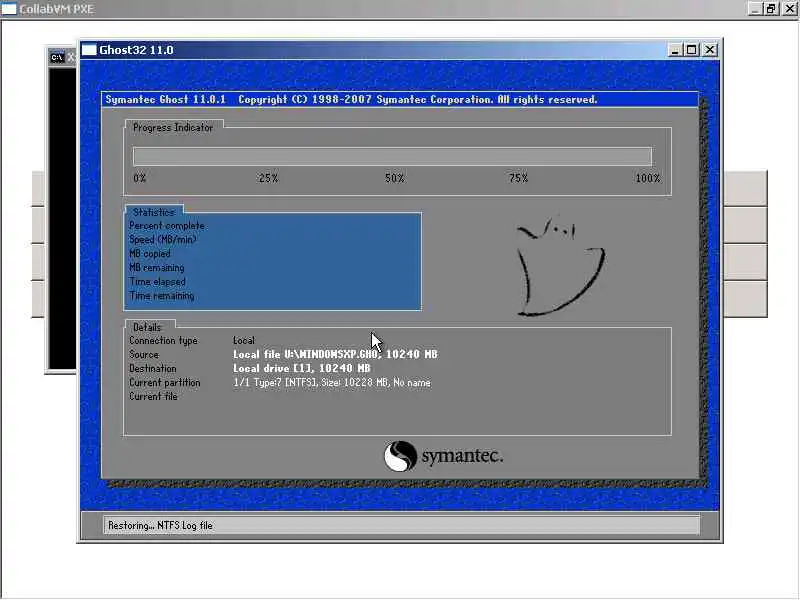Click the MB copied statistic
Image resolution: width=800 pixels, height=600 pixels.
pyautogui.click(x=149, y=254)
